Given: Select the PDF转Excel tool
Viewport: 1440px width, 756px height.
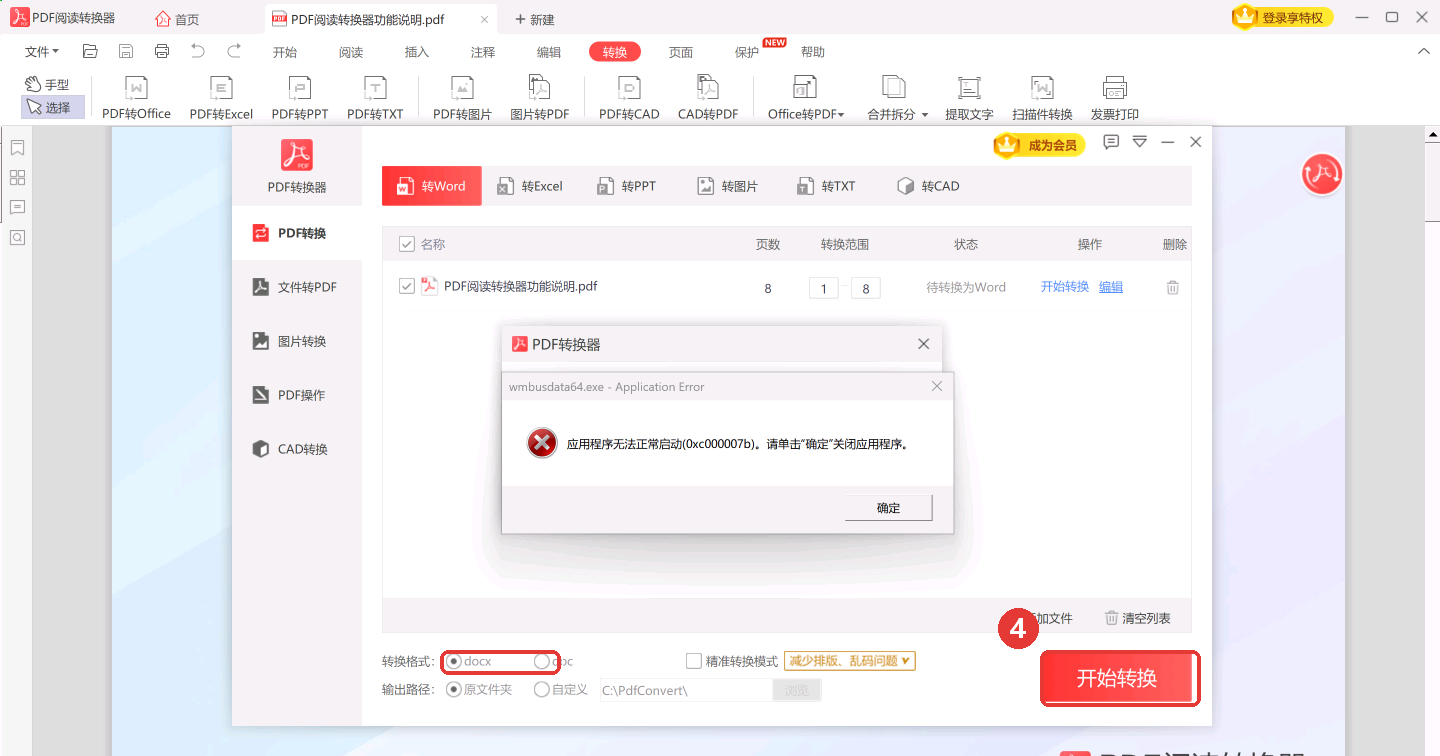Looking at the screenshot, I should coord(221,98).
